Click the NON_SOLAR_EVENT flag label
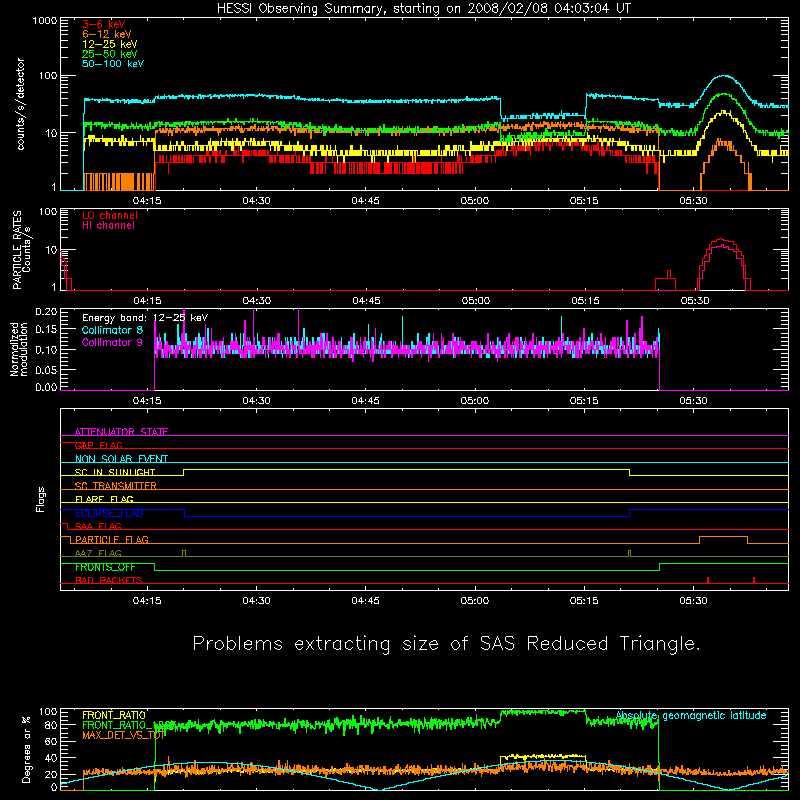This screenshot has height=800, width=800. click(121, 459)
